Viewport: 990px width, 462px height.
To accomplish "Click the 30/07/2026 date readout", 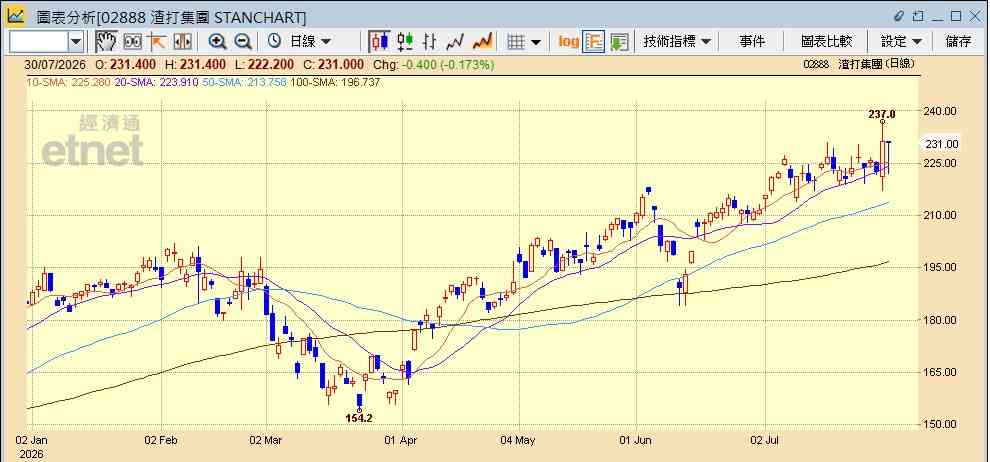I will [56, 64].
